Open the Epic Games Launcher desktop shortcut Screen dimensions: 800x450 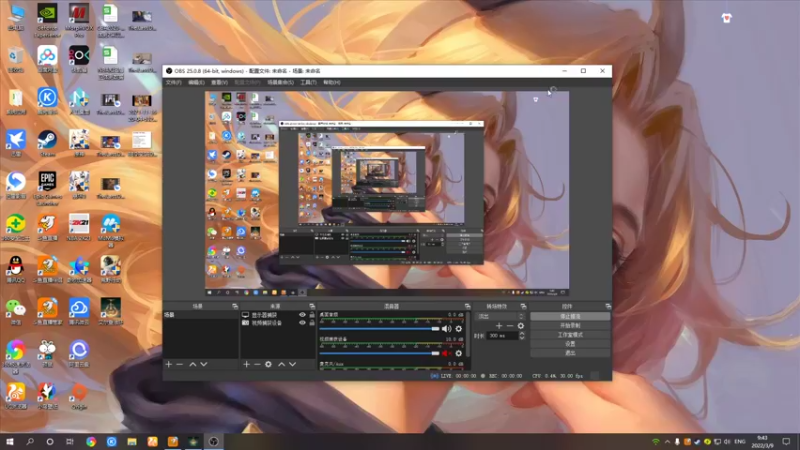click(x=47, y=188)
